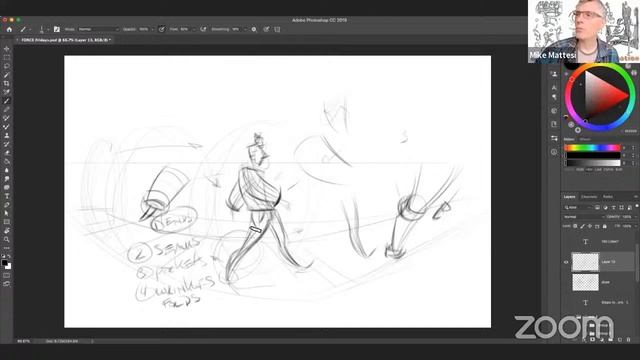The height and width of the screenshot is (360, 640).
Task: Open the Brush Settings panel icon
Action: 57,29
